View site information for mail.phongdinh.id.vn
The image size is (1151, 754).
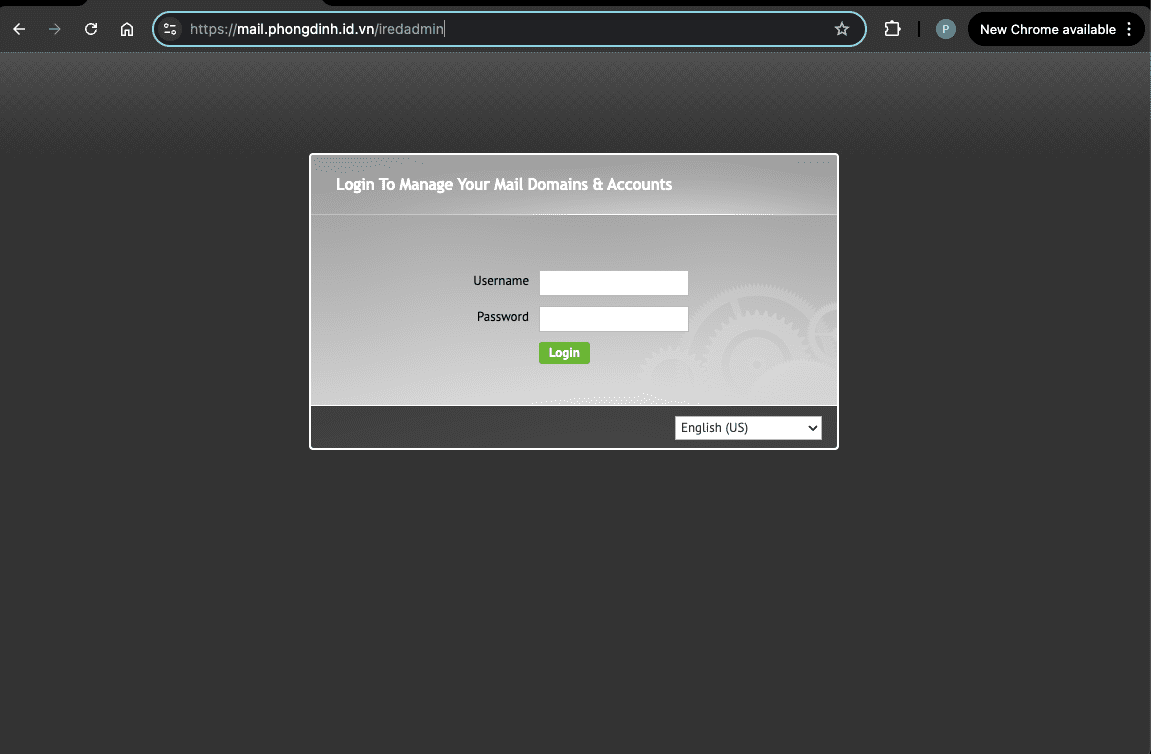pos(170,29)
